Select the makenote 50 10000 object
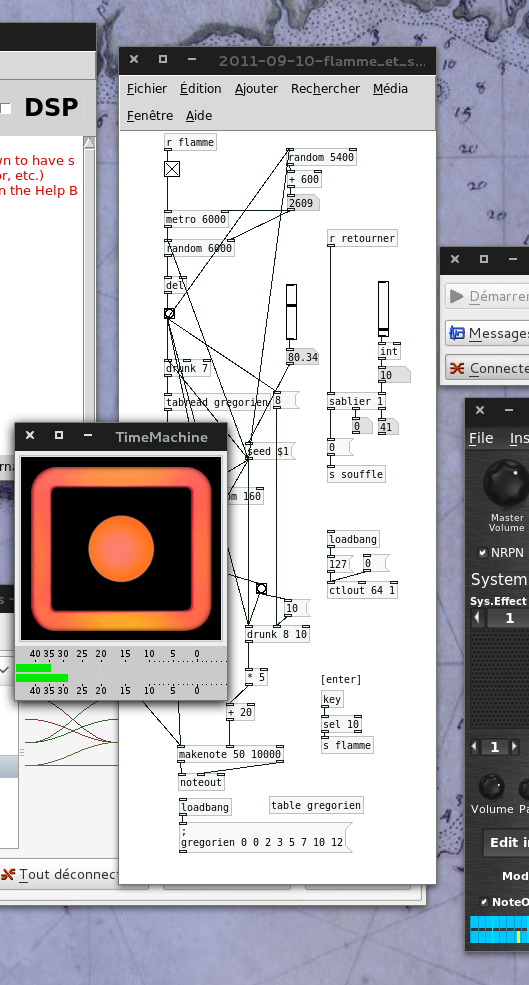This screenshot has height=985, width=529. pos(231,754)
